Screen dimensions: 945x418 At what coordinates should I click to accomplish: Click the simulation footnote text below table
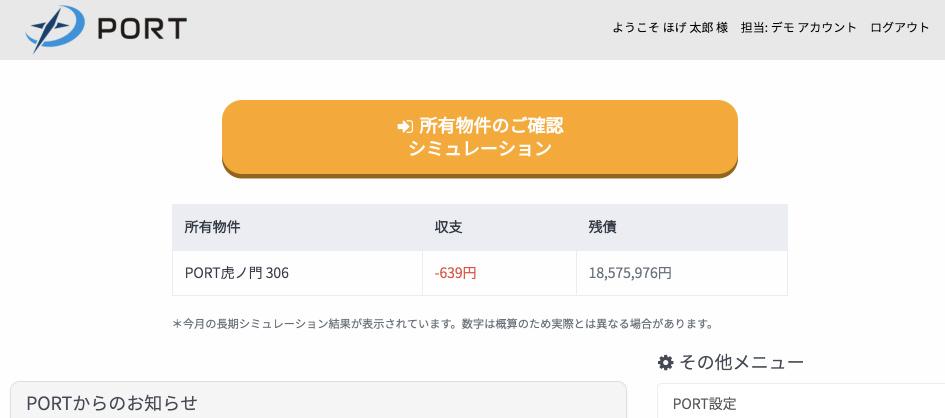[x=442, y=324]
